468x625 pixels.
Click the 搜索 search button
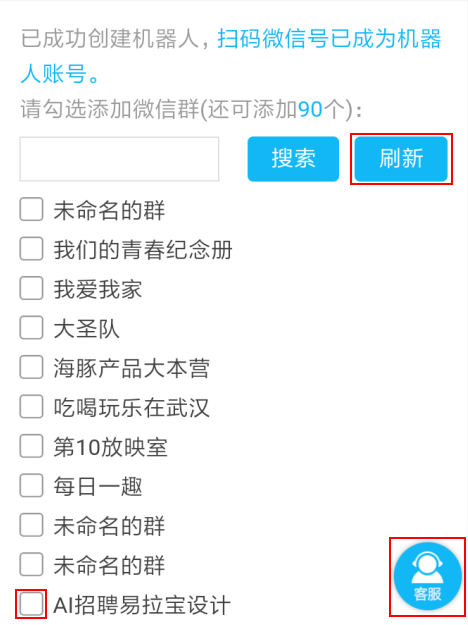point(293,159)
